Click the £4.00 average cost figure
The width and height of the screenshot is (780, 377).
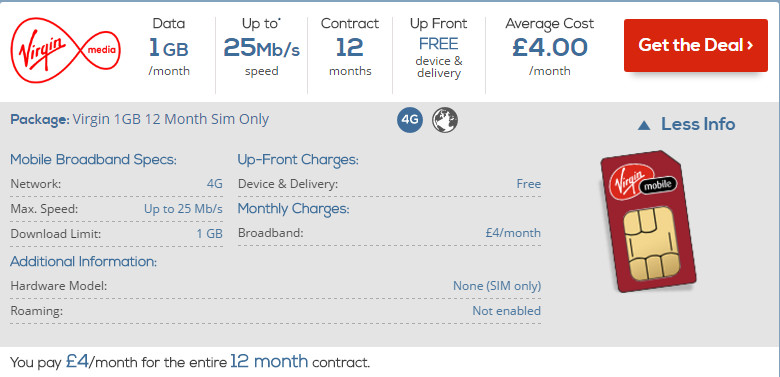click(x=550, y=48)
